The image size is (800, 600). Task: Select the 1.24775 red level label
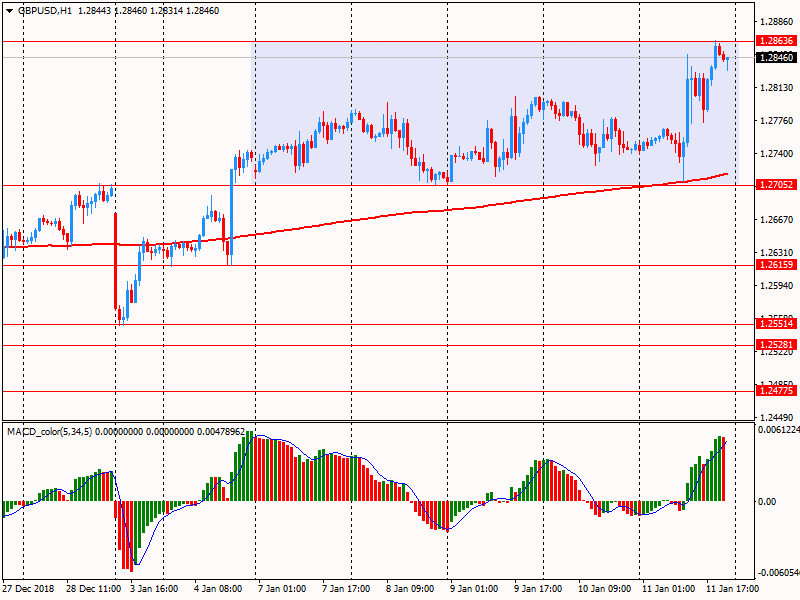point(776,391)
